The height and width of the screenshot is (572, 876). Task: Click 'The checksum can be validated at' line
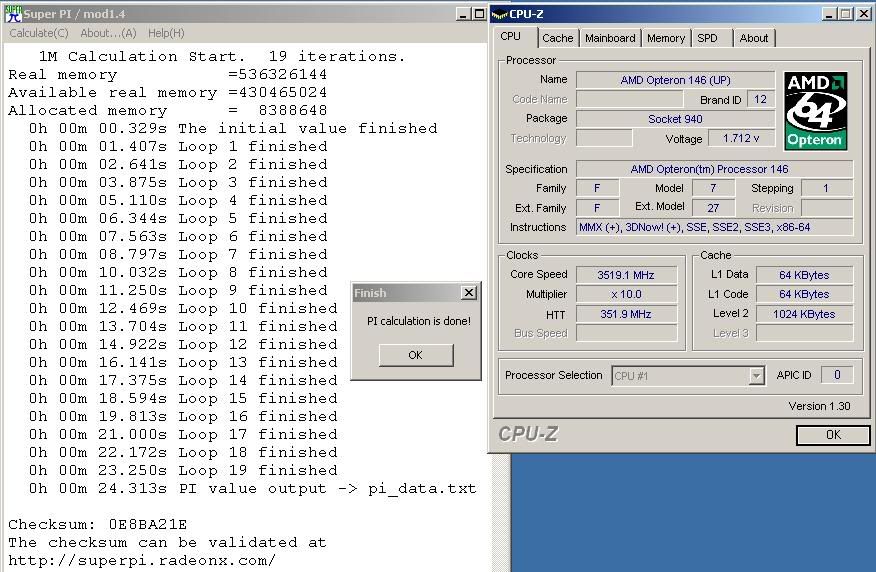[x=167, y=542]
